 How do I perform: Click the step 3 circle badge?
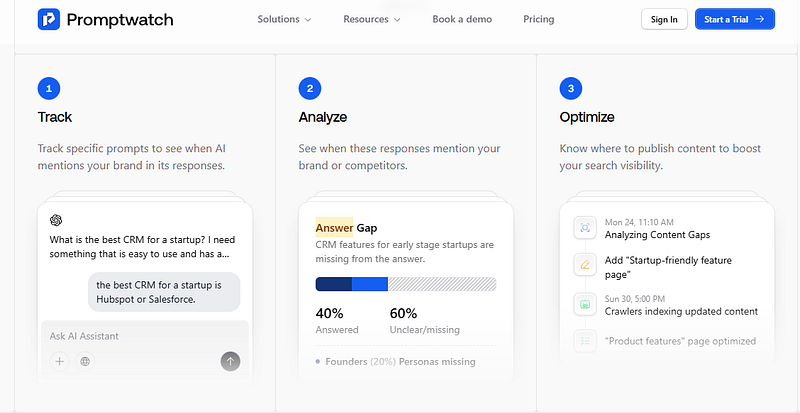coord(571,89)
